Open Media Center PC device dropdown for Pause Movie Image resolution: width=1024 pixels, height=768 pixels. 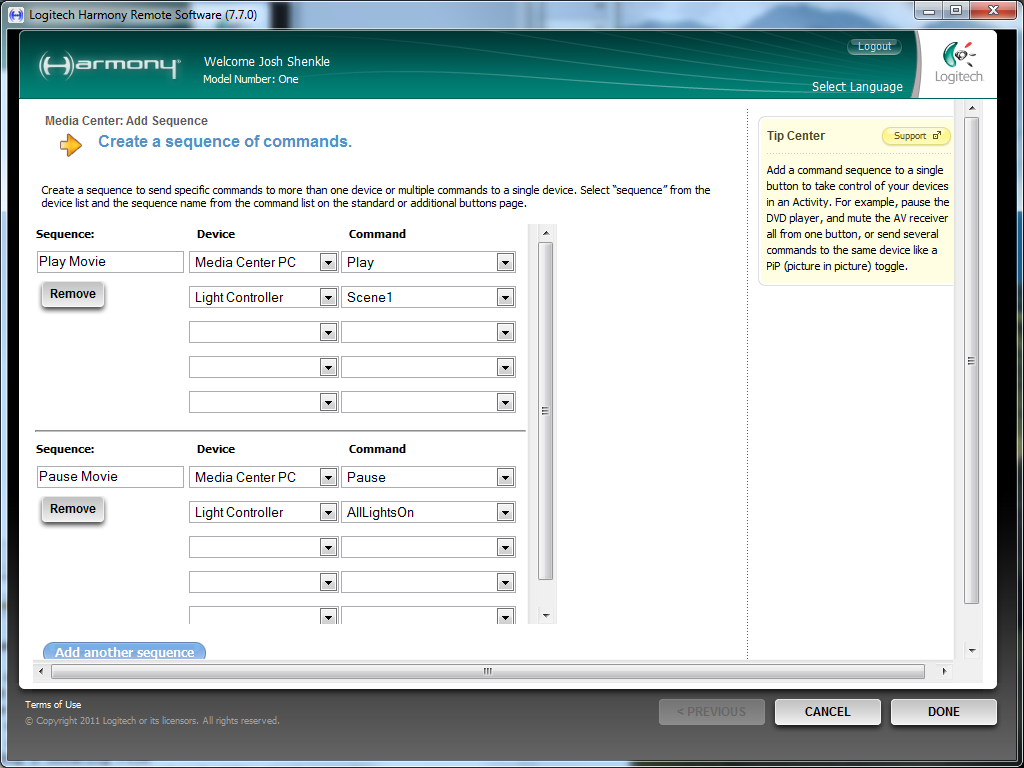[x=263, y=477]
